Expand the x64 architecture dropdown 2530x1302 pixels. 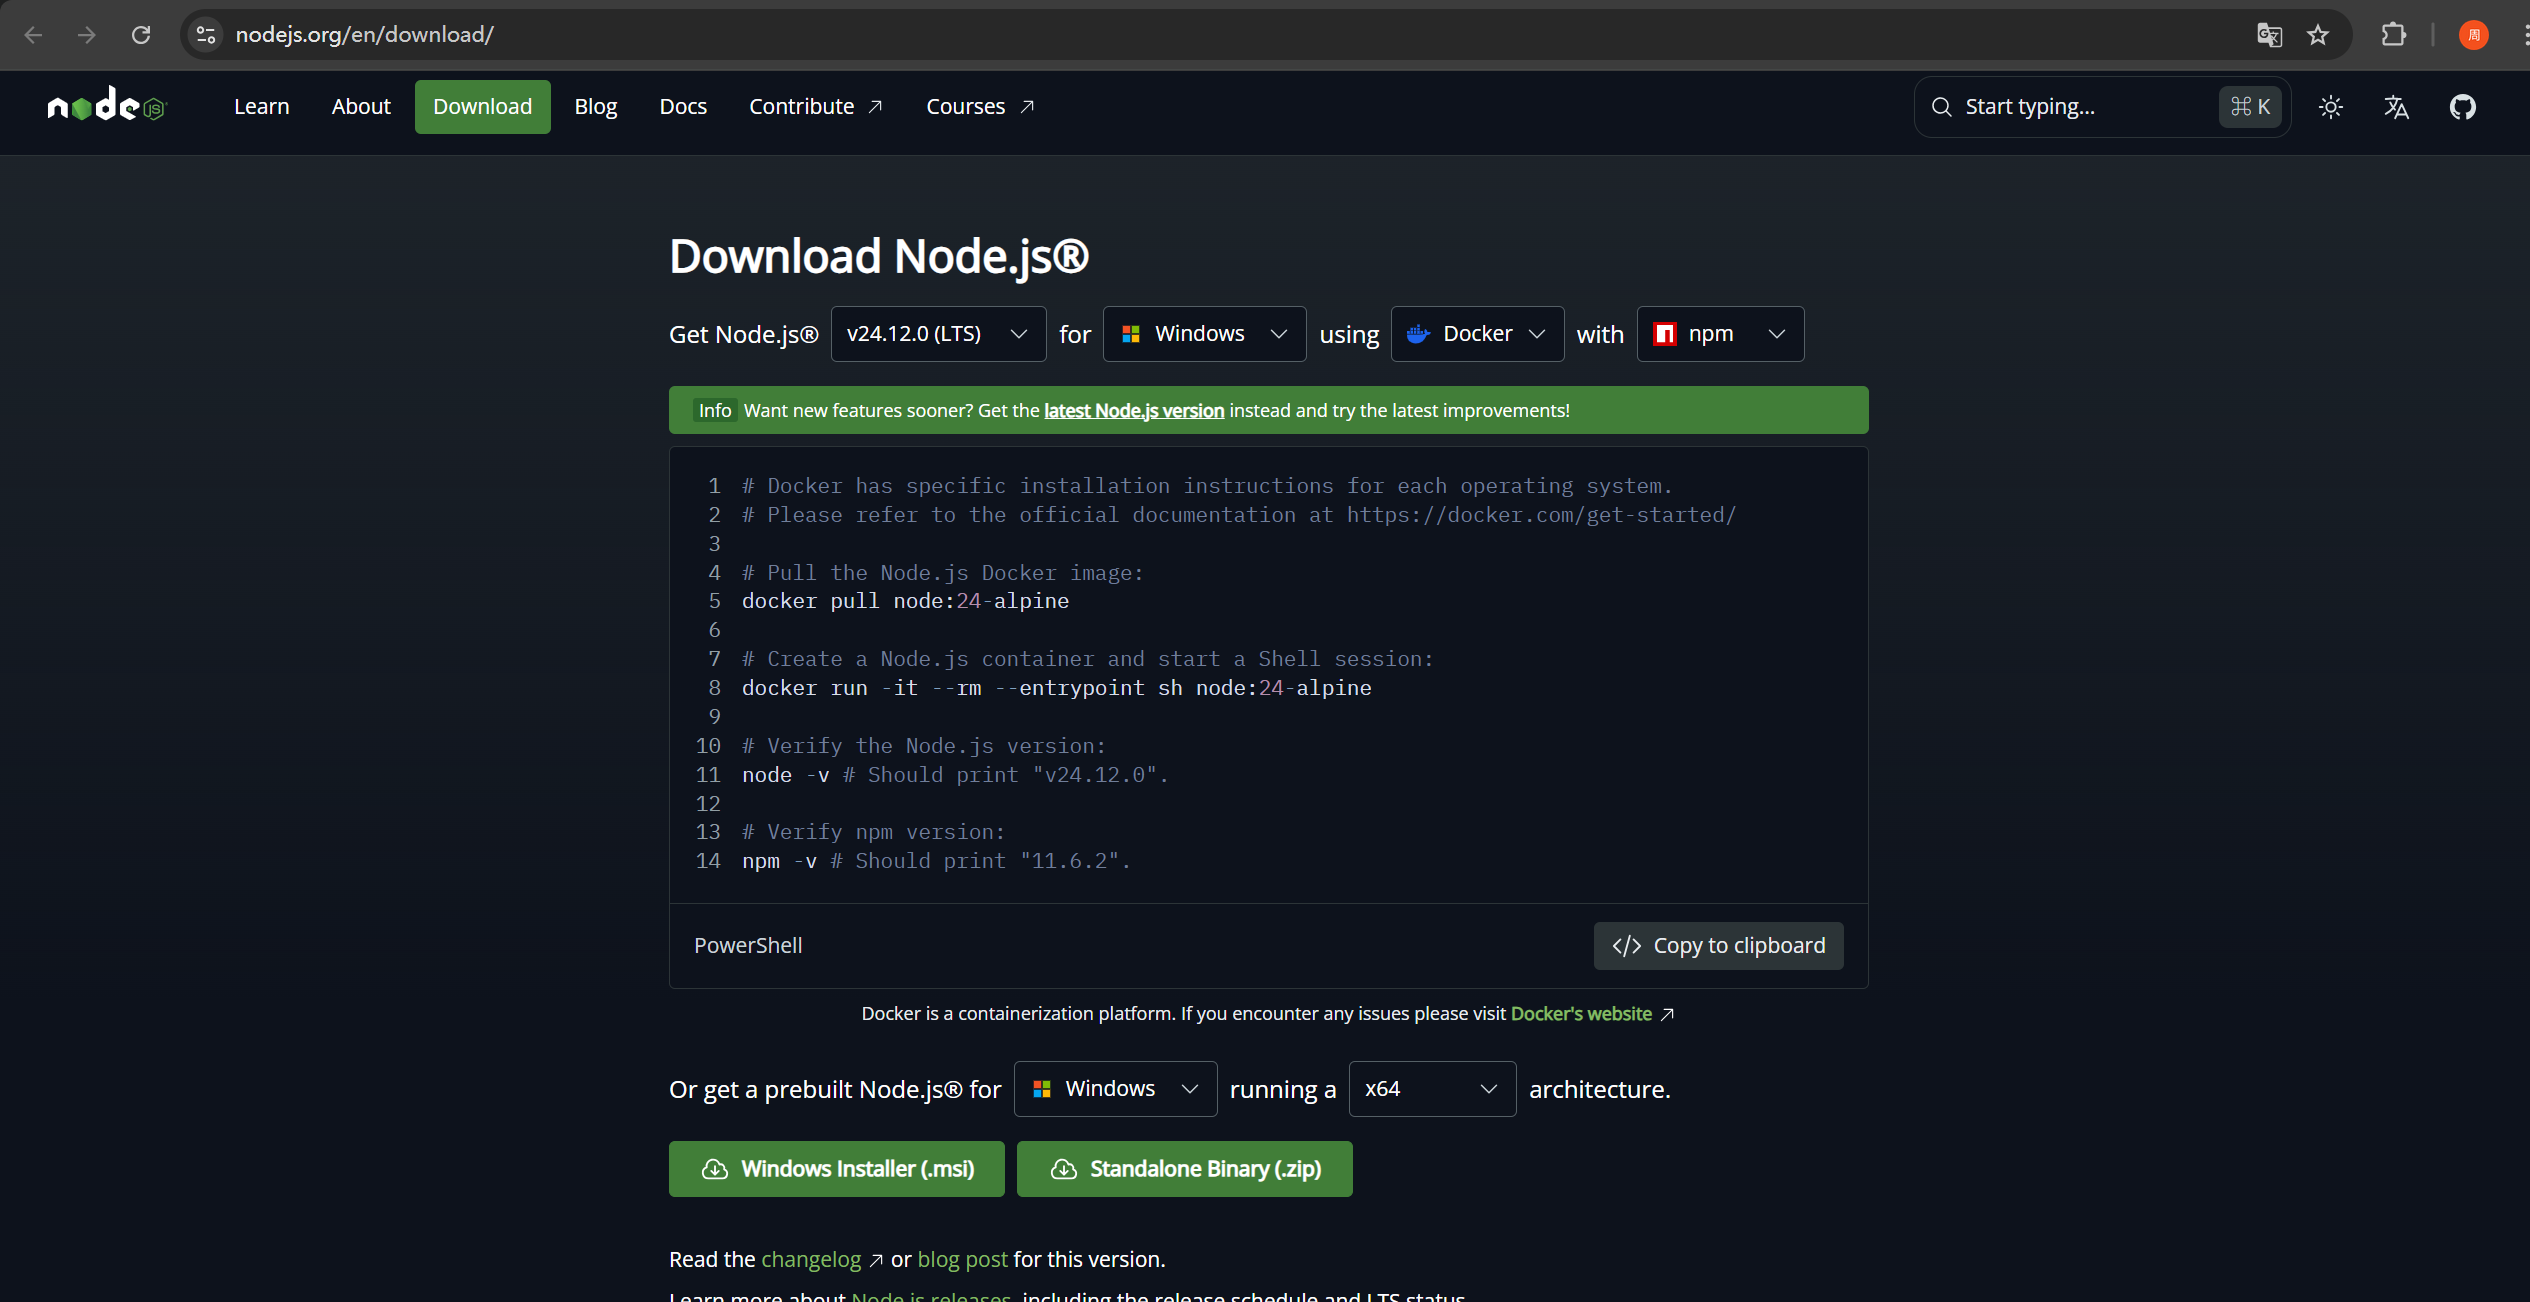[1432, 1089]
